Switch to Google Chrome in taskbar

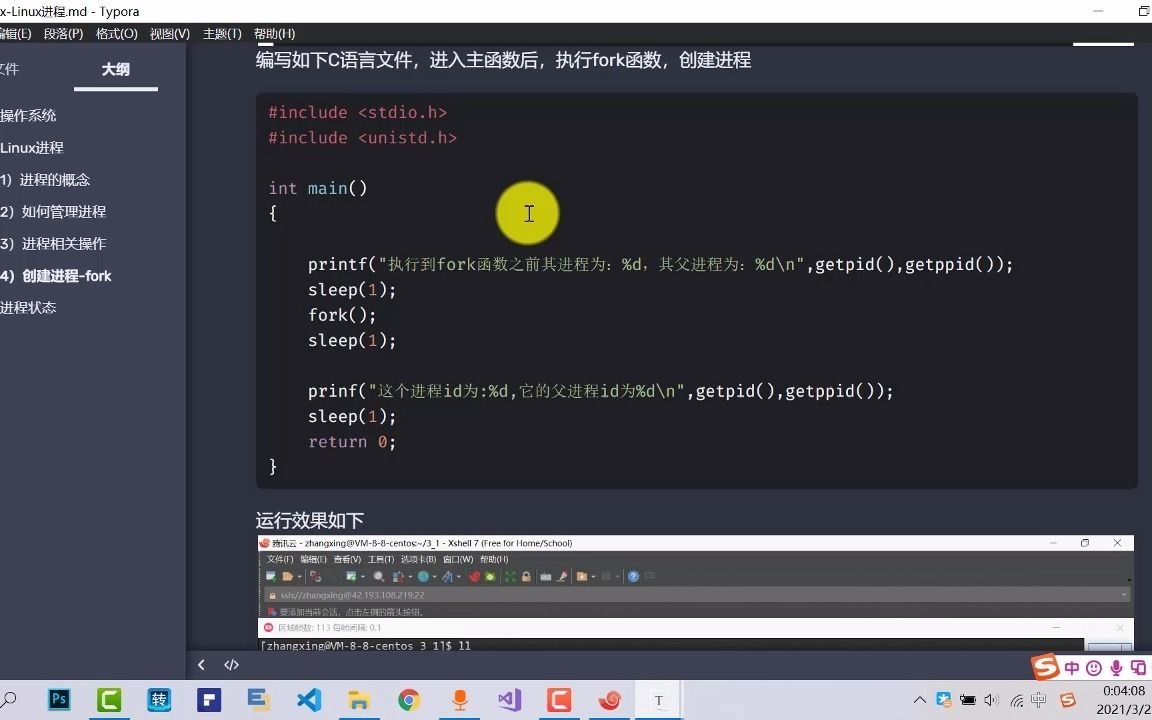point(409,699)
